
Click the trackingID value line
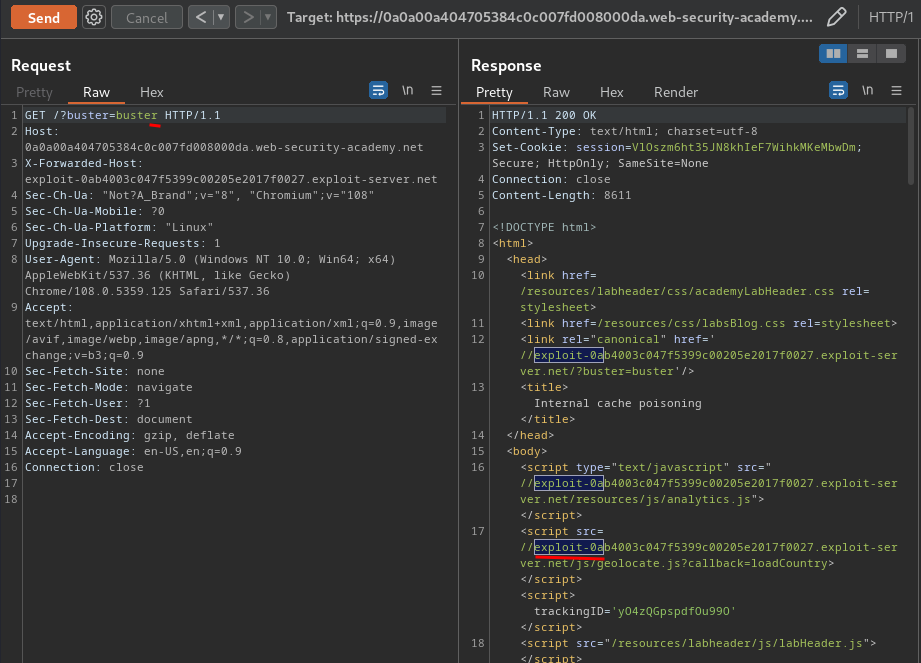click(634, 611)
